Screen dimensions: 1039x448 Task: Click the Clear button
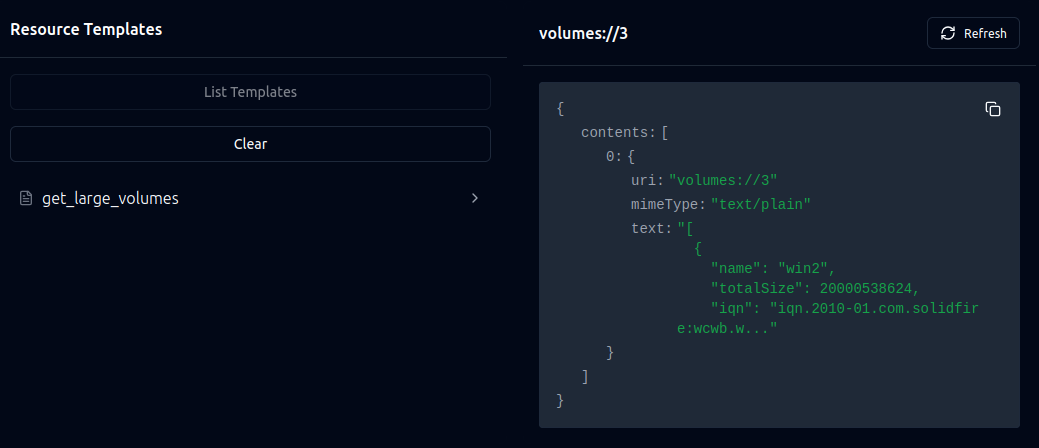[250, 144]
